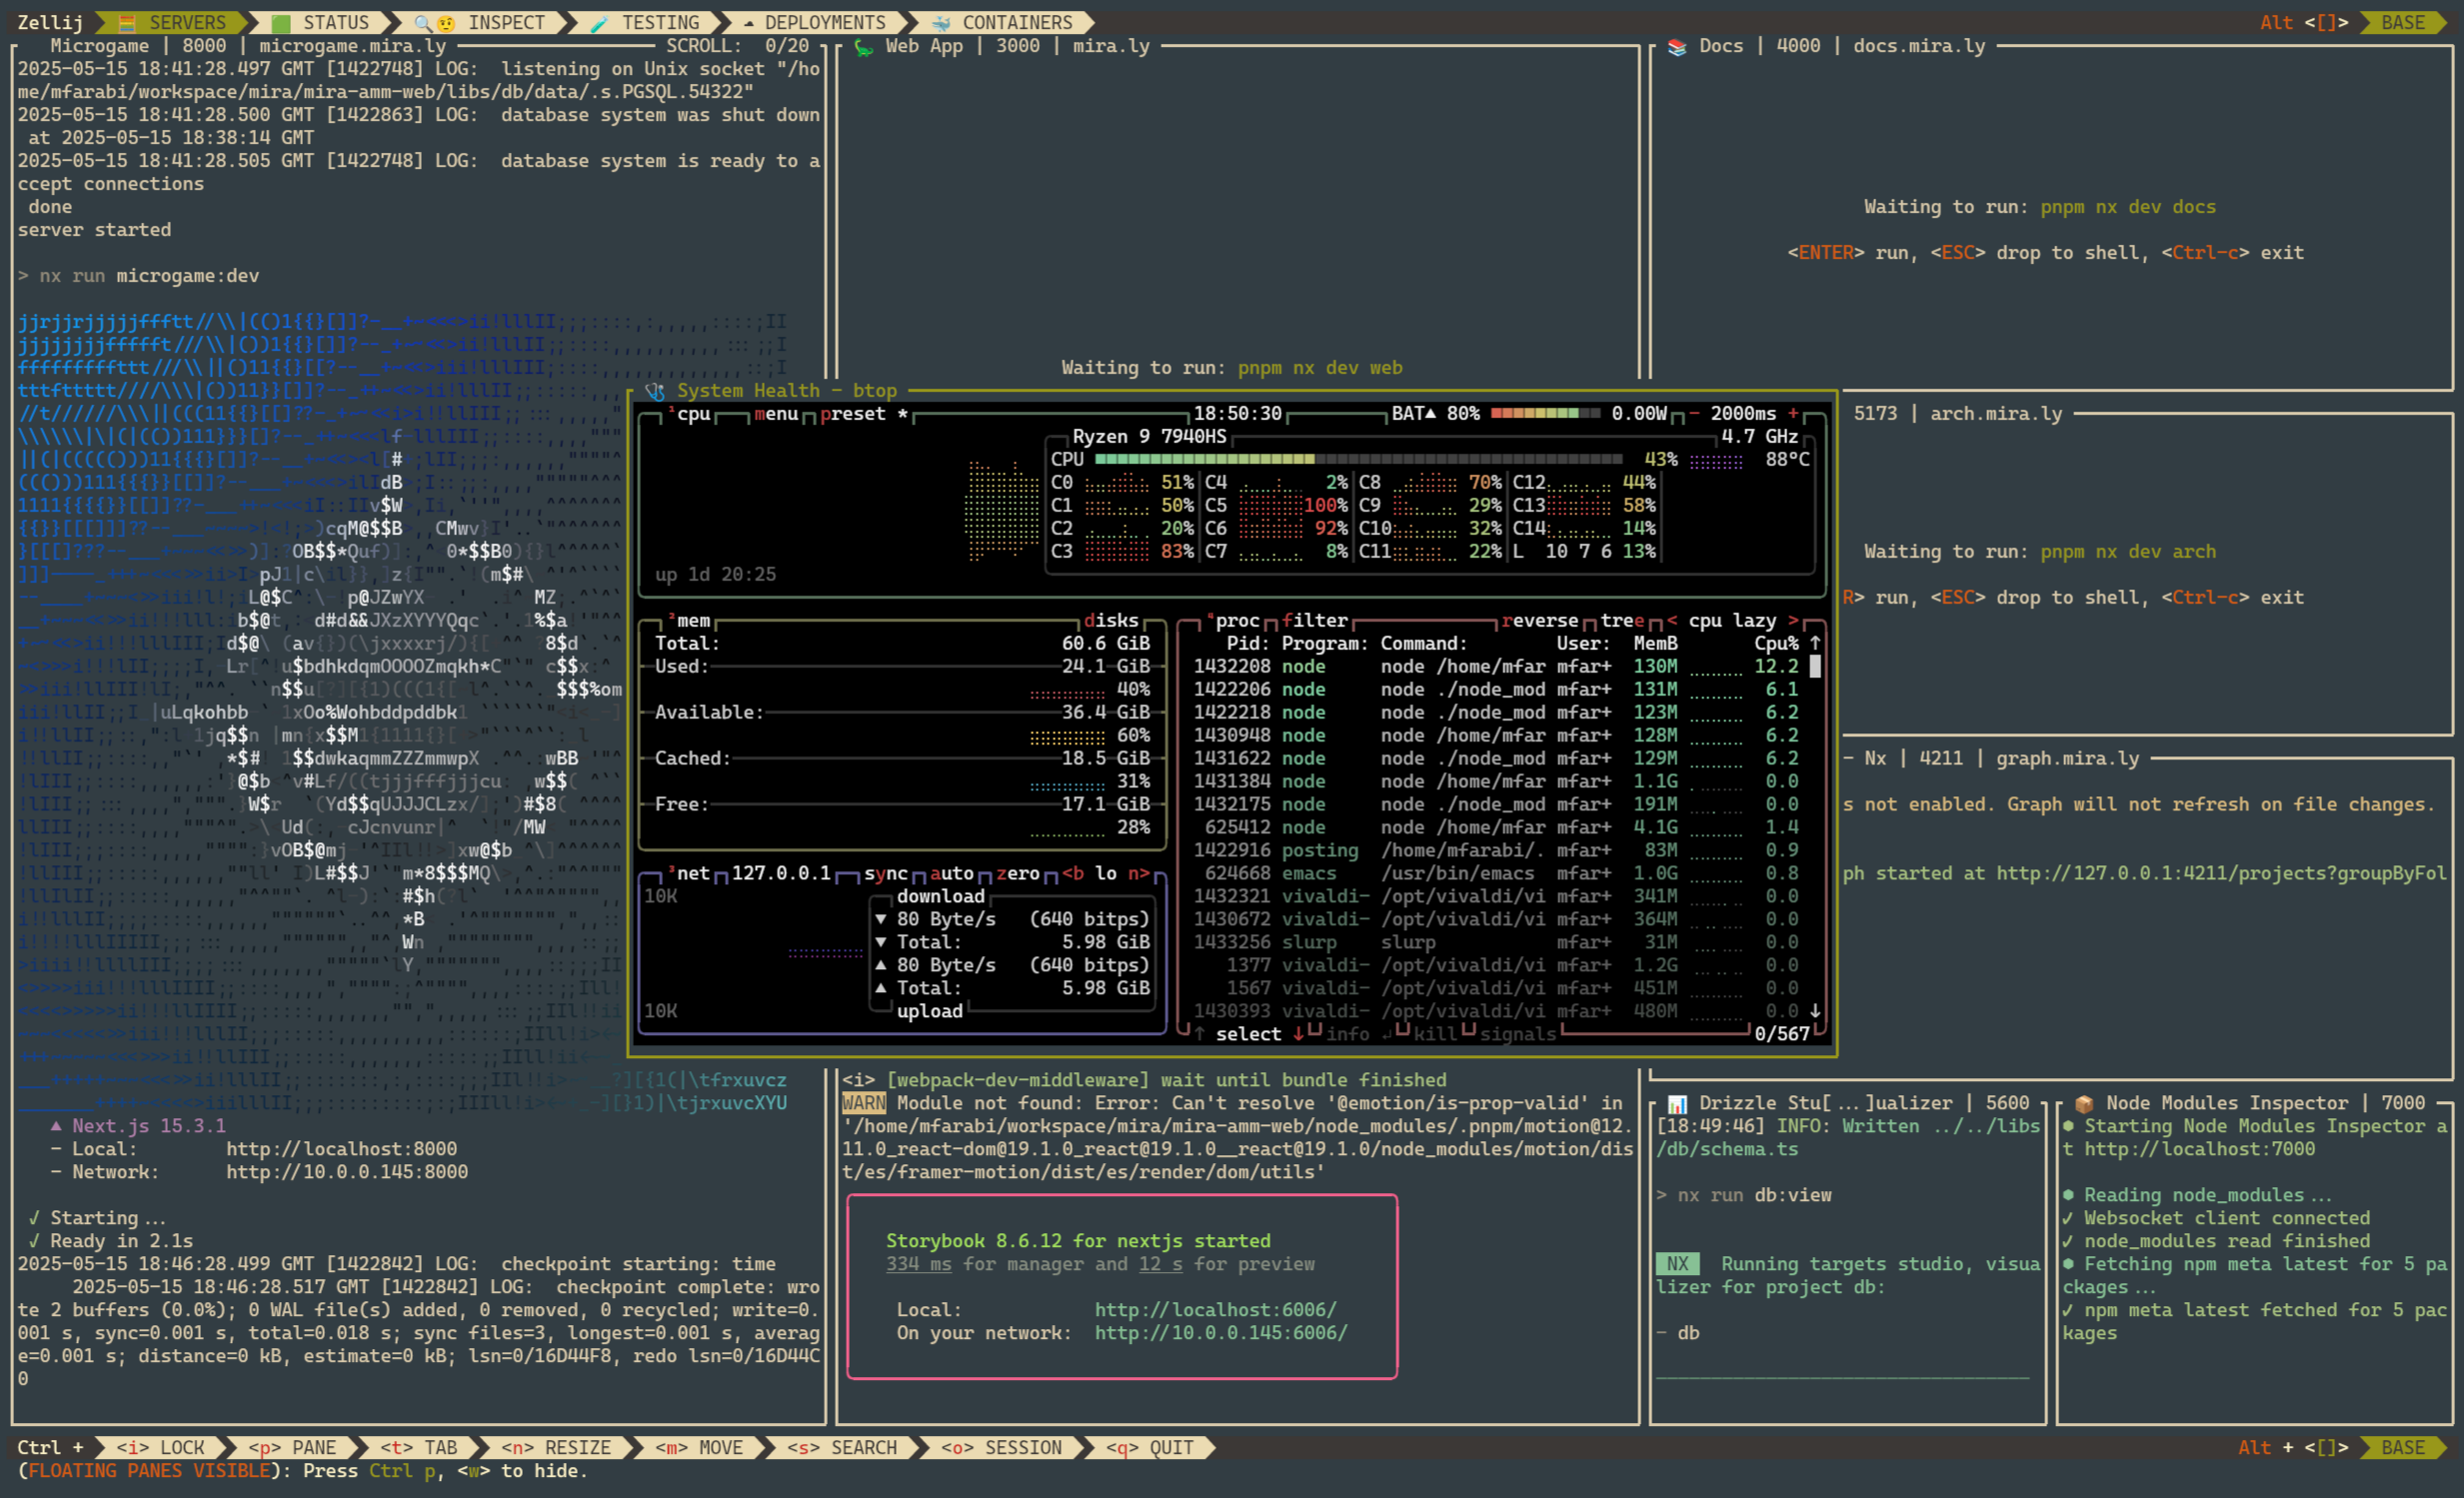Click the btop proc filter field
Viewport: 2464px width, 1498px height.
(x=1315, y=621)
